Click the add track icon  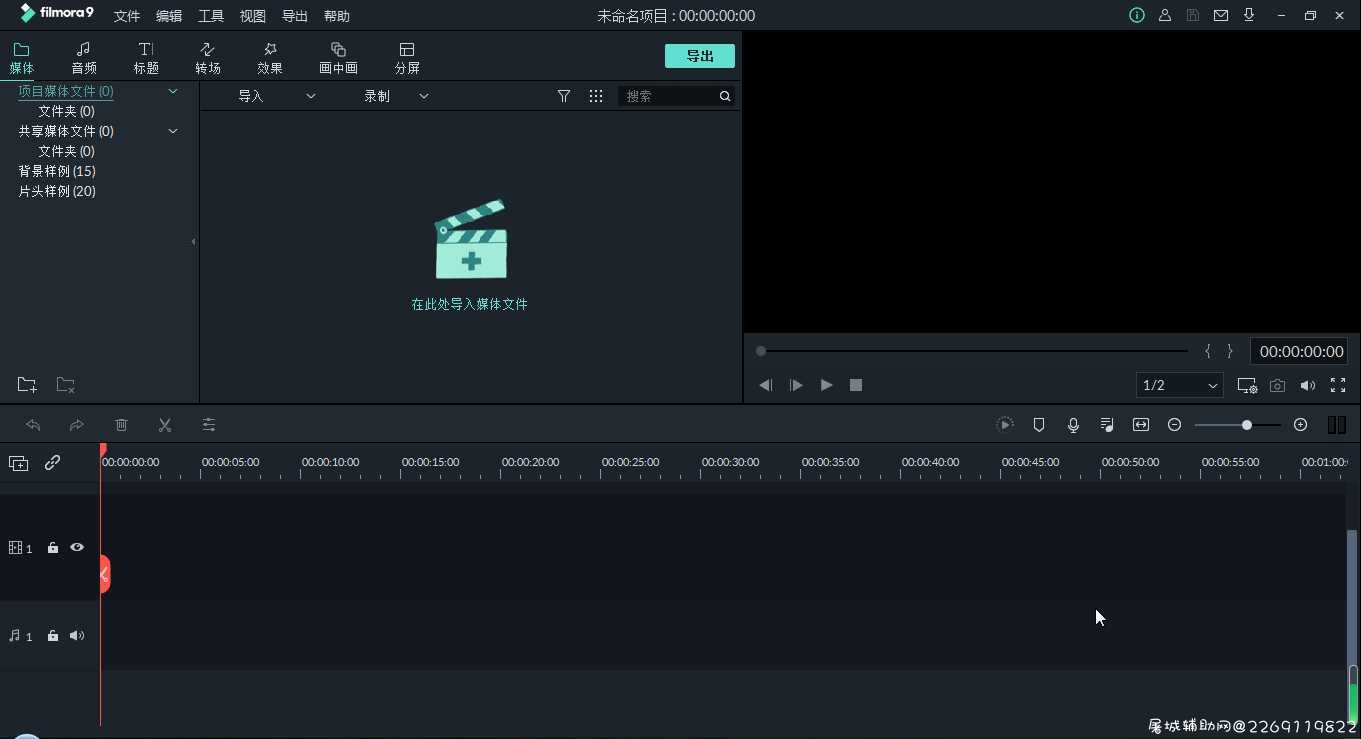click(18, 463)
